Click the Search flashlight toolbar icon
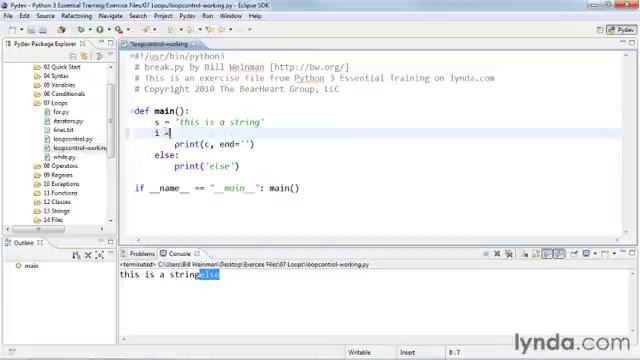This screenshot has width=640, height=360. coord(145,29)
